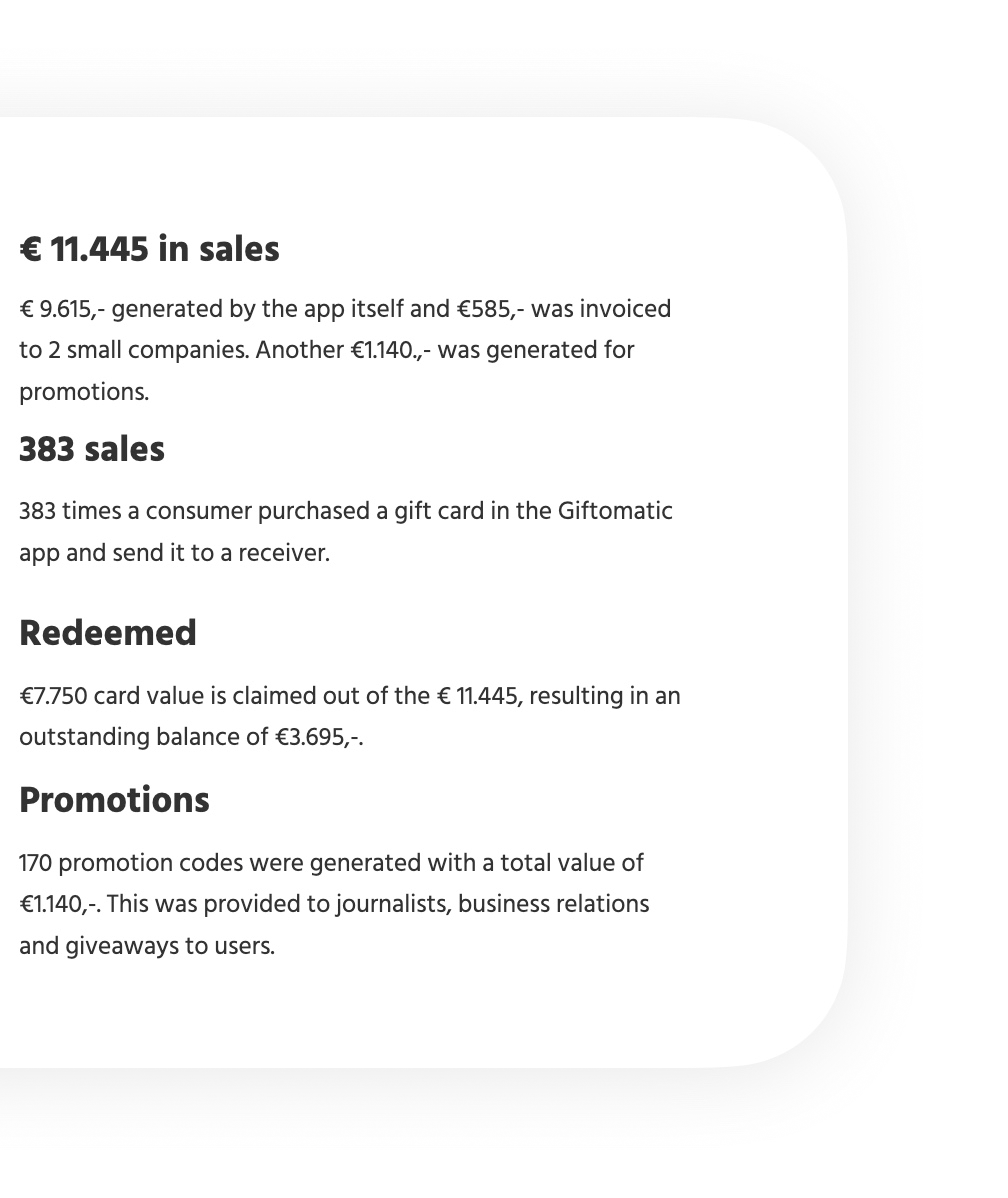Click the '€1.140.,-' amount after 'Another'
This screenshot has width=1008, height=1198.
(391, 351)
